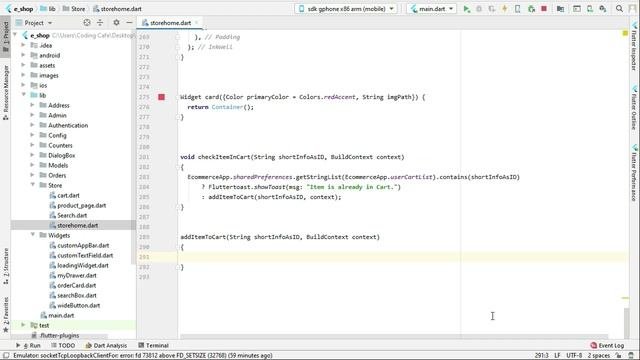Expand the Authentication folder
The width and height of the screenshot is (640, 360).
coord(32,125)
